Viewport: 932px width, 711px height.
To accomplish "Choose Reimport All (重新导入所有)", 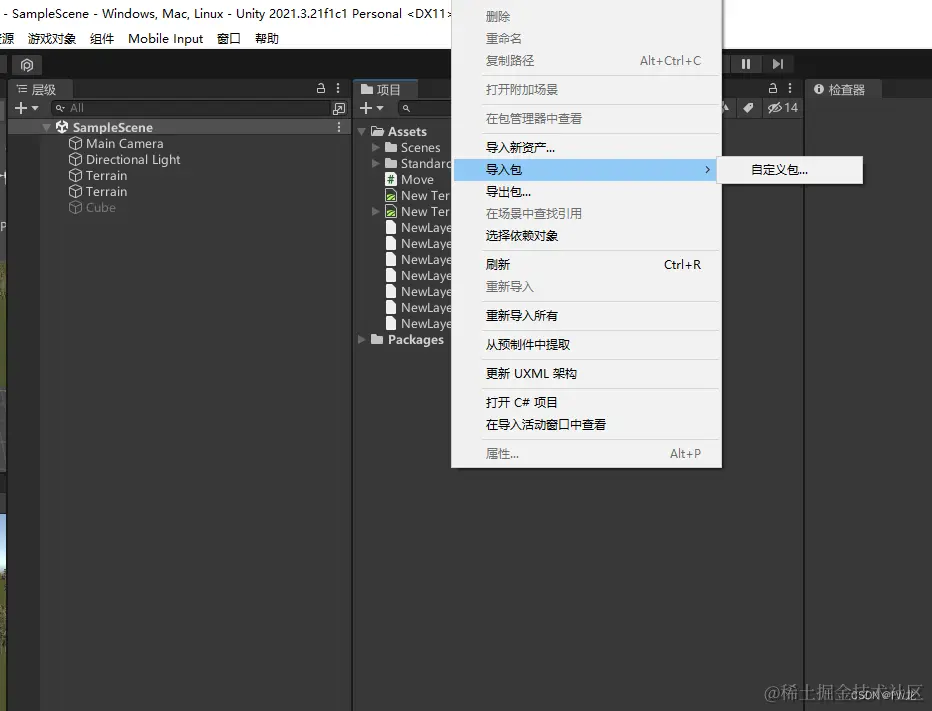I will 585,316.
